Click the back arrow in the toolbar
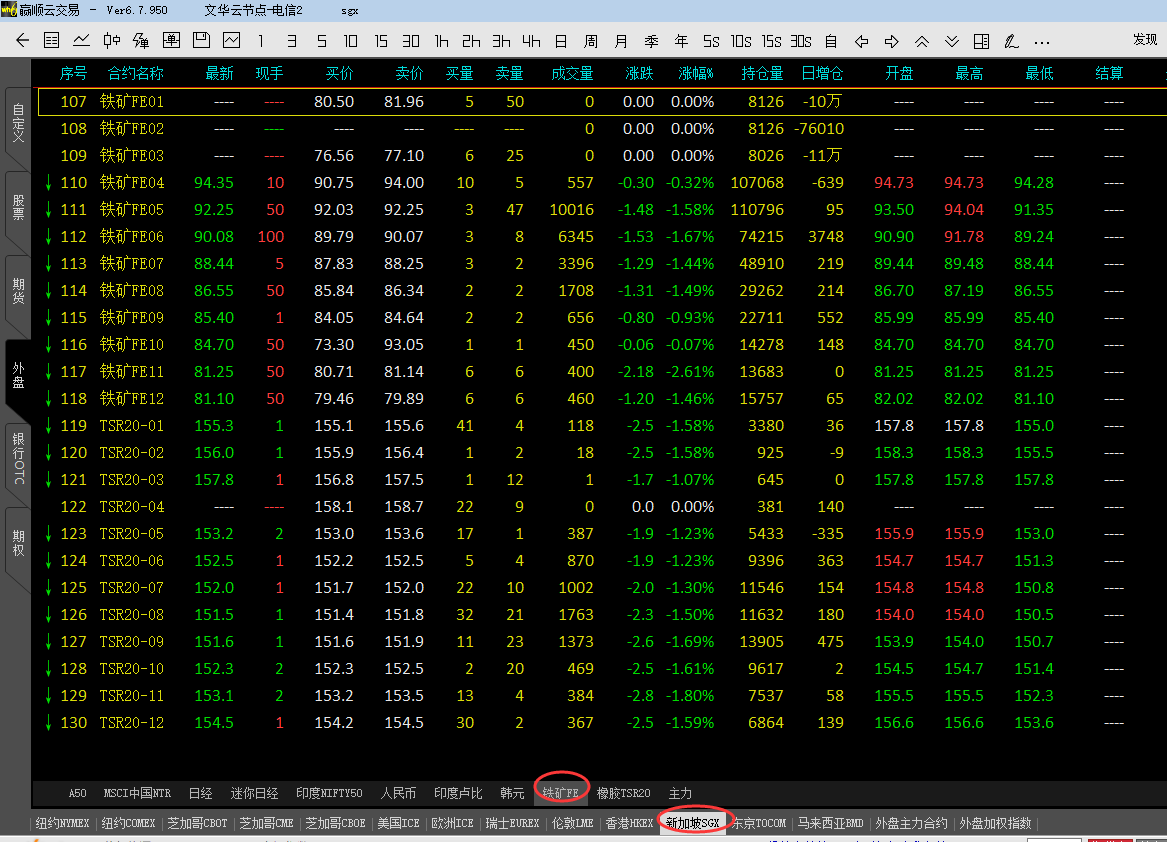The width and height of the screenshot is (1167, 842). pos(22,41)
